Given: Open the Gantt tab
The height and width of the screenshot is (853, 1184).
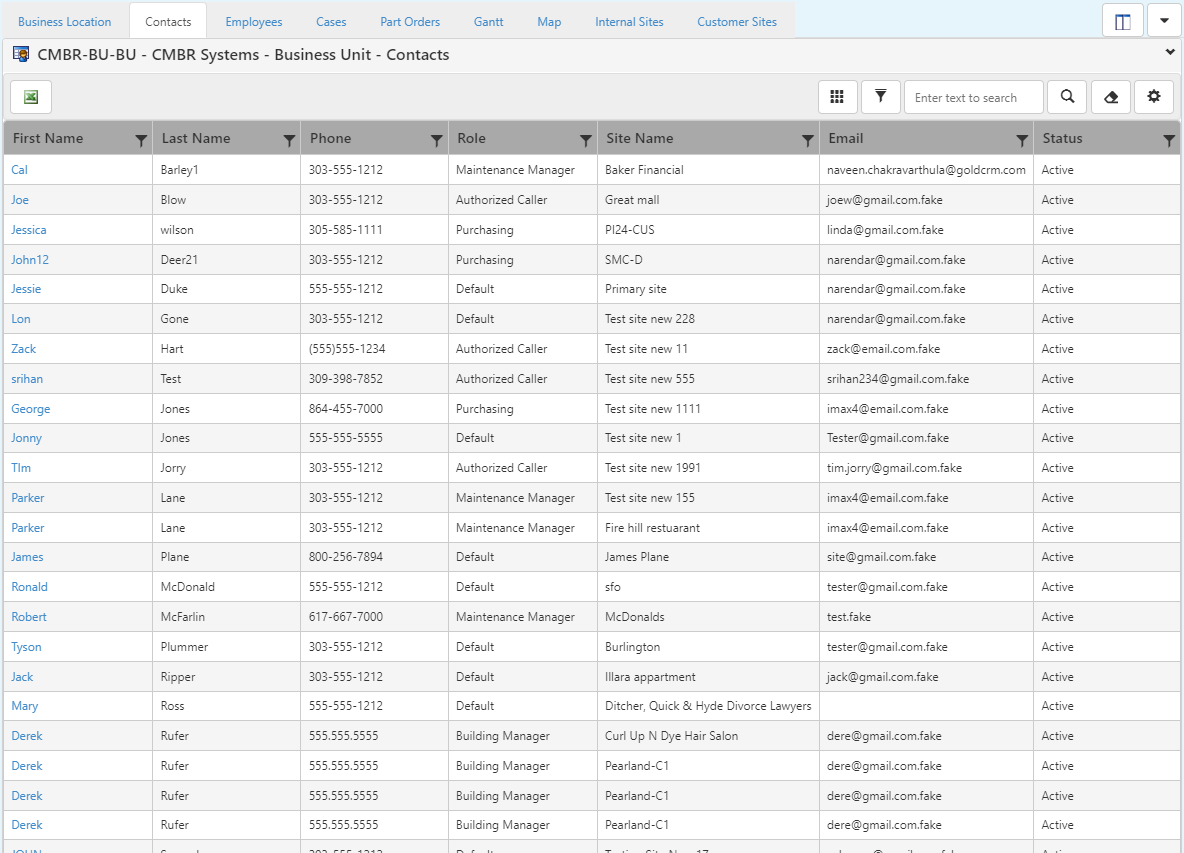Looking at the screenshot, I should [488, 22].
